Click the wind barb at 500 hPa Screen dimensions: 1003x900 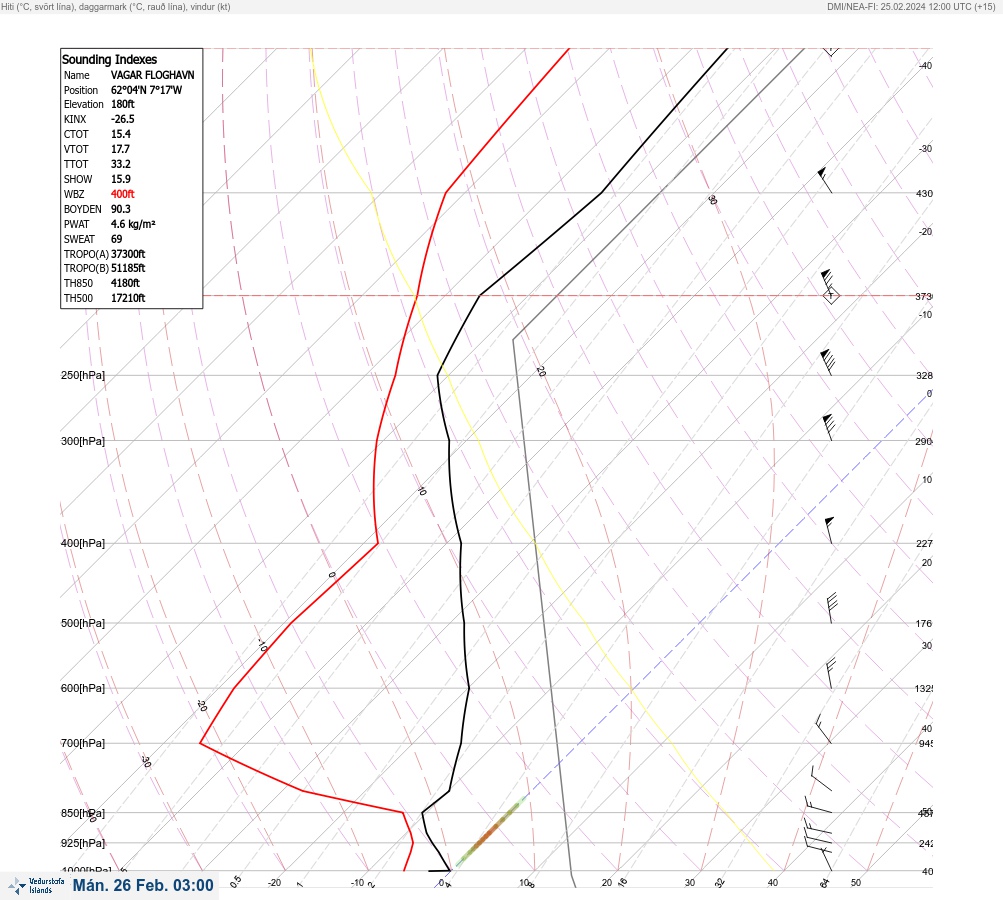[x=832, y=608]
